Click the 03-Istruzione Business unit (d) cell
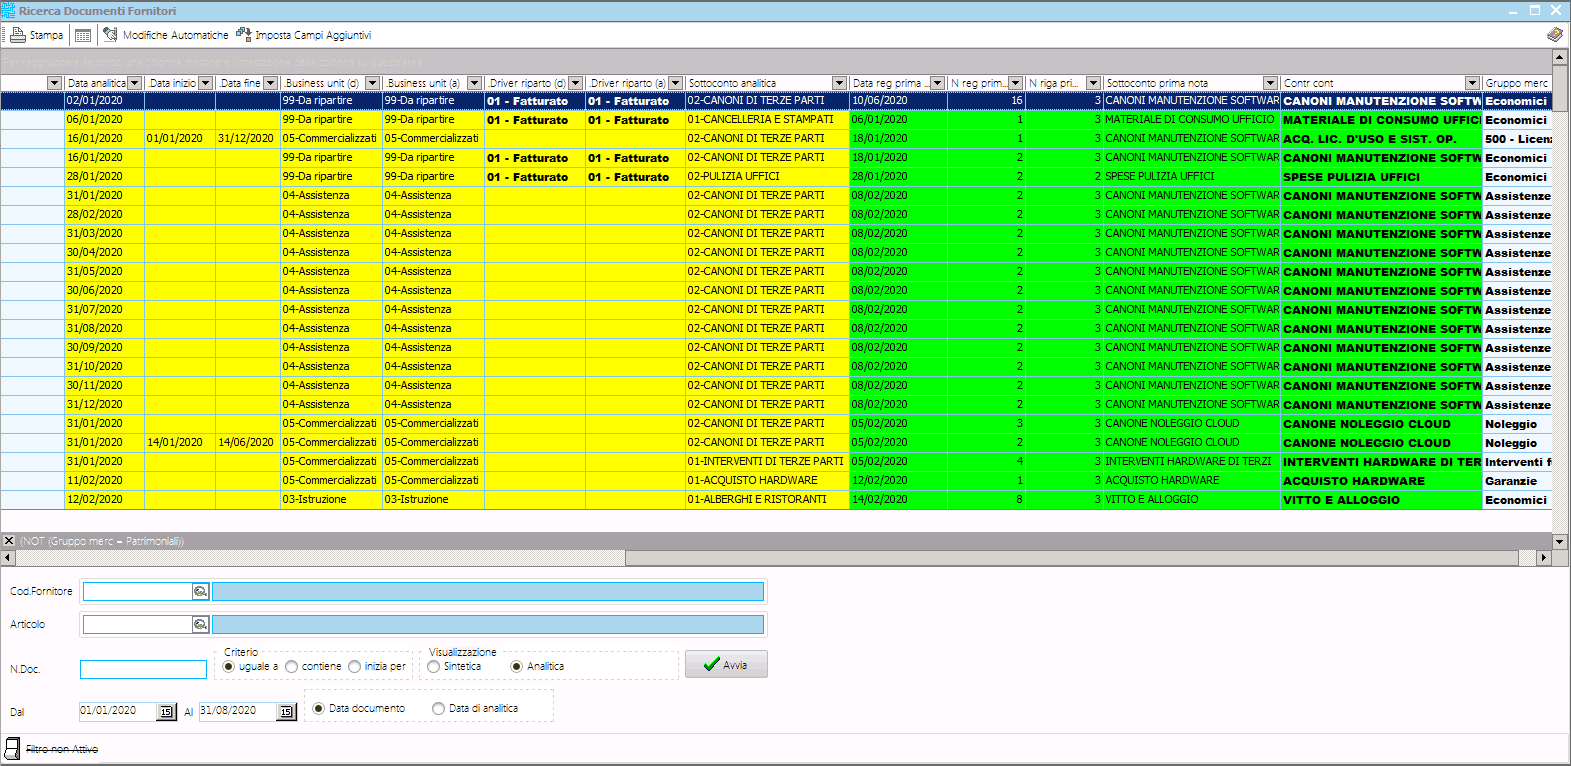This screenshot has height=766, width=1571. [x=331, y=500]
